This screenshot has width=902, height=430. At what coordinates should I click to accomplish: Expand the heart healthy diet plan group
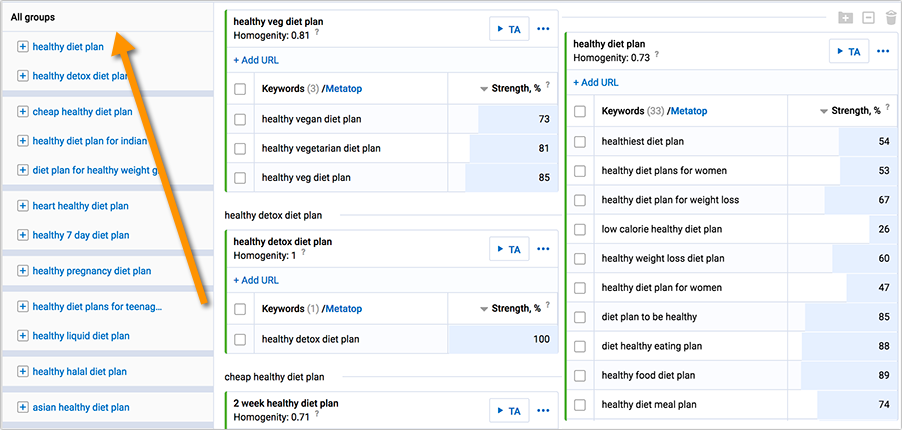pos(22,206)
